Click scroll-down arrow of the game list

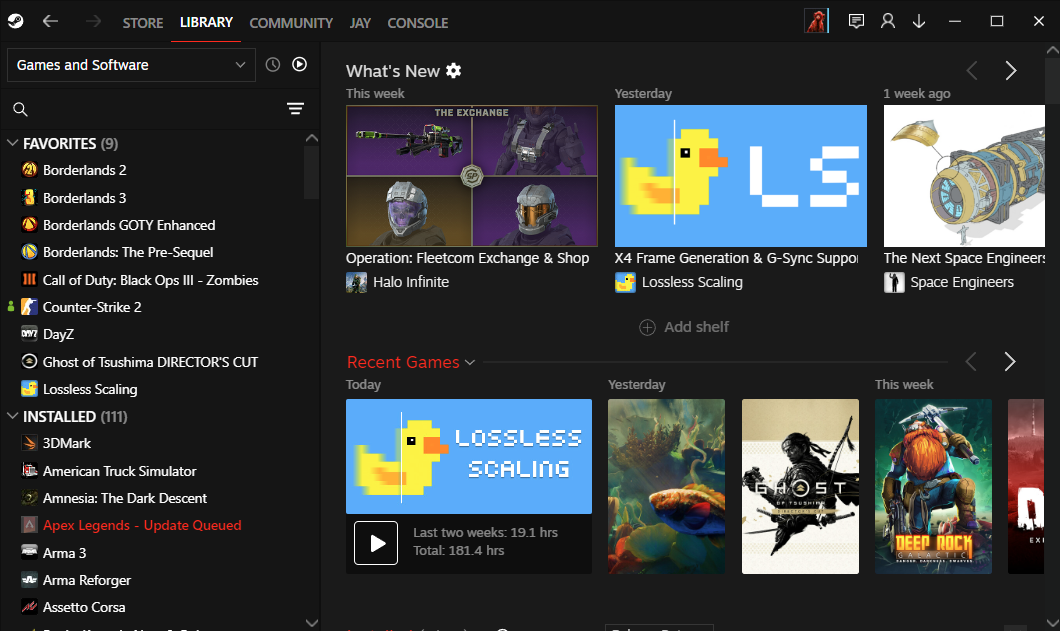click(312, 623)
